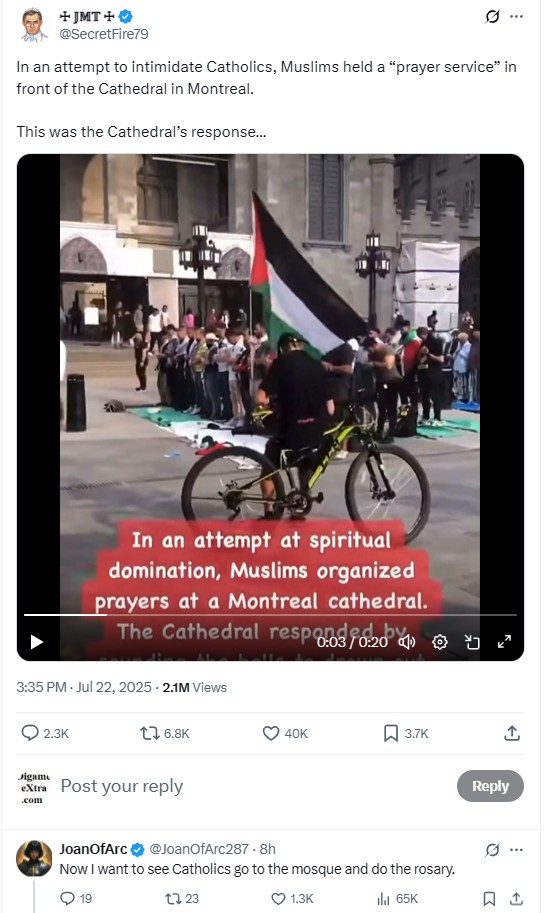Bookmark the post with 3.7K bookmarks

[x=406, y=733]
